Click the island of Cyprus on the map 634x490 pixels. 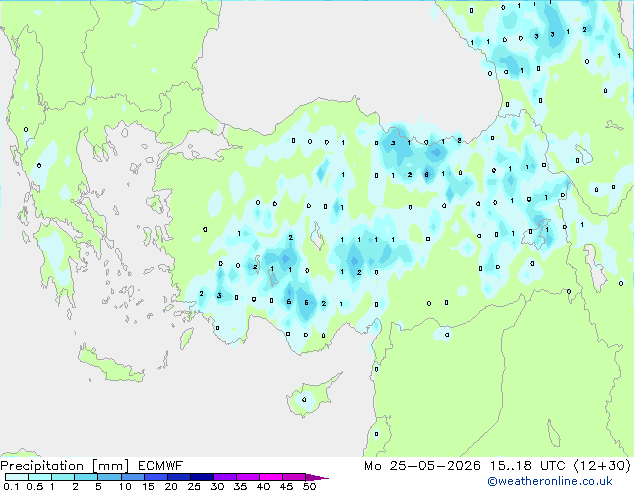click(x=311, y=397)
